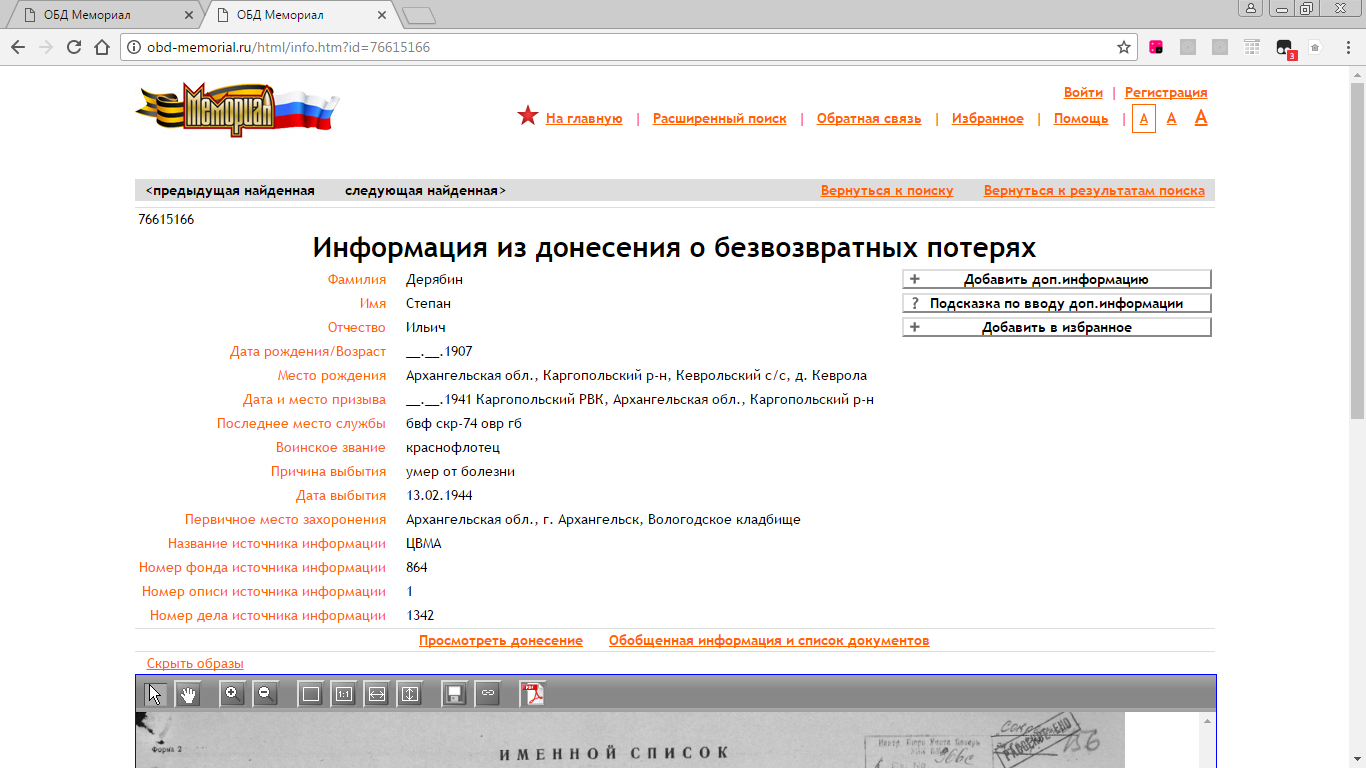1366x768 pixels.
Task: View site information icon in address bar
Action: [x=134, y=47]
